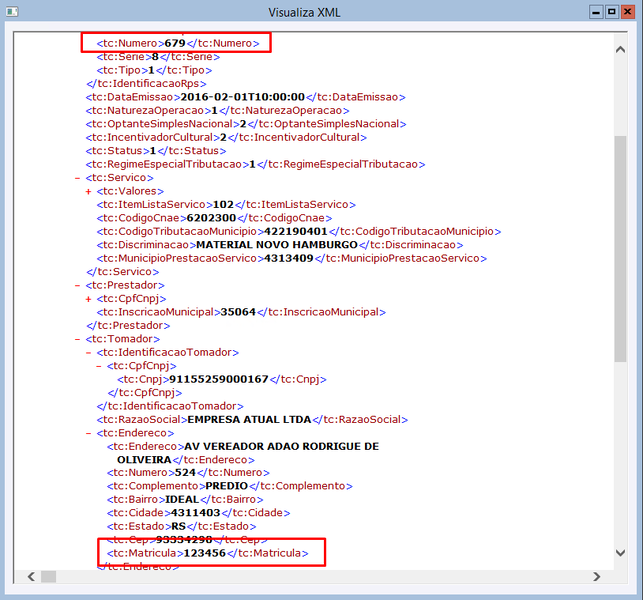Viewport: 643px width, 600px height.
Task: Select CodigoCnae value 6202300
Action: (212, 218)
